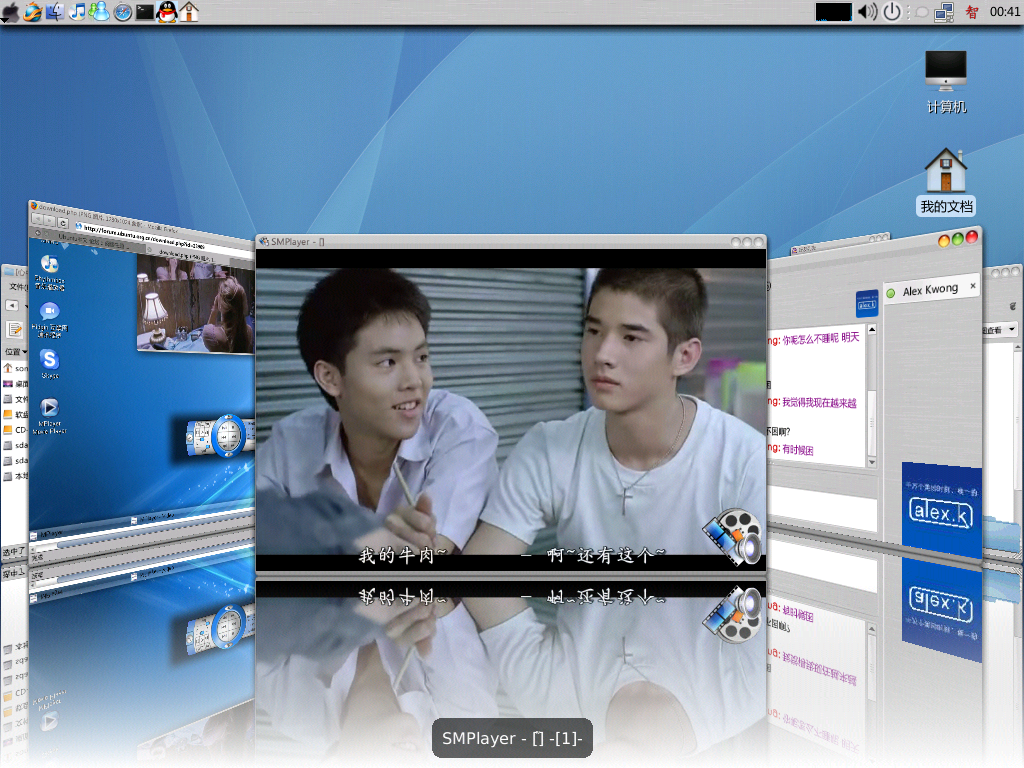Launch the Safari compass browser icon

[122, 12]
